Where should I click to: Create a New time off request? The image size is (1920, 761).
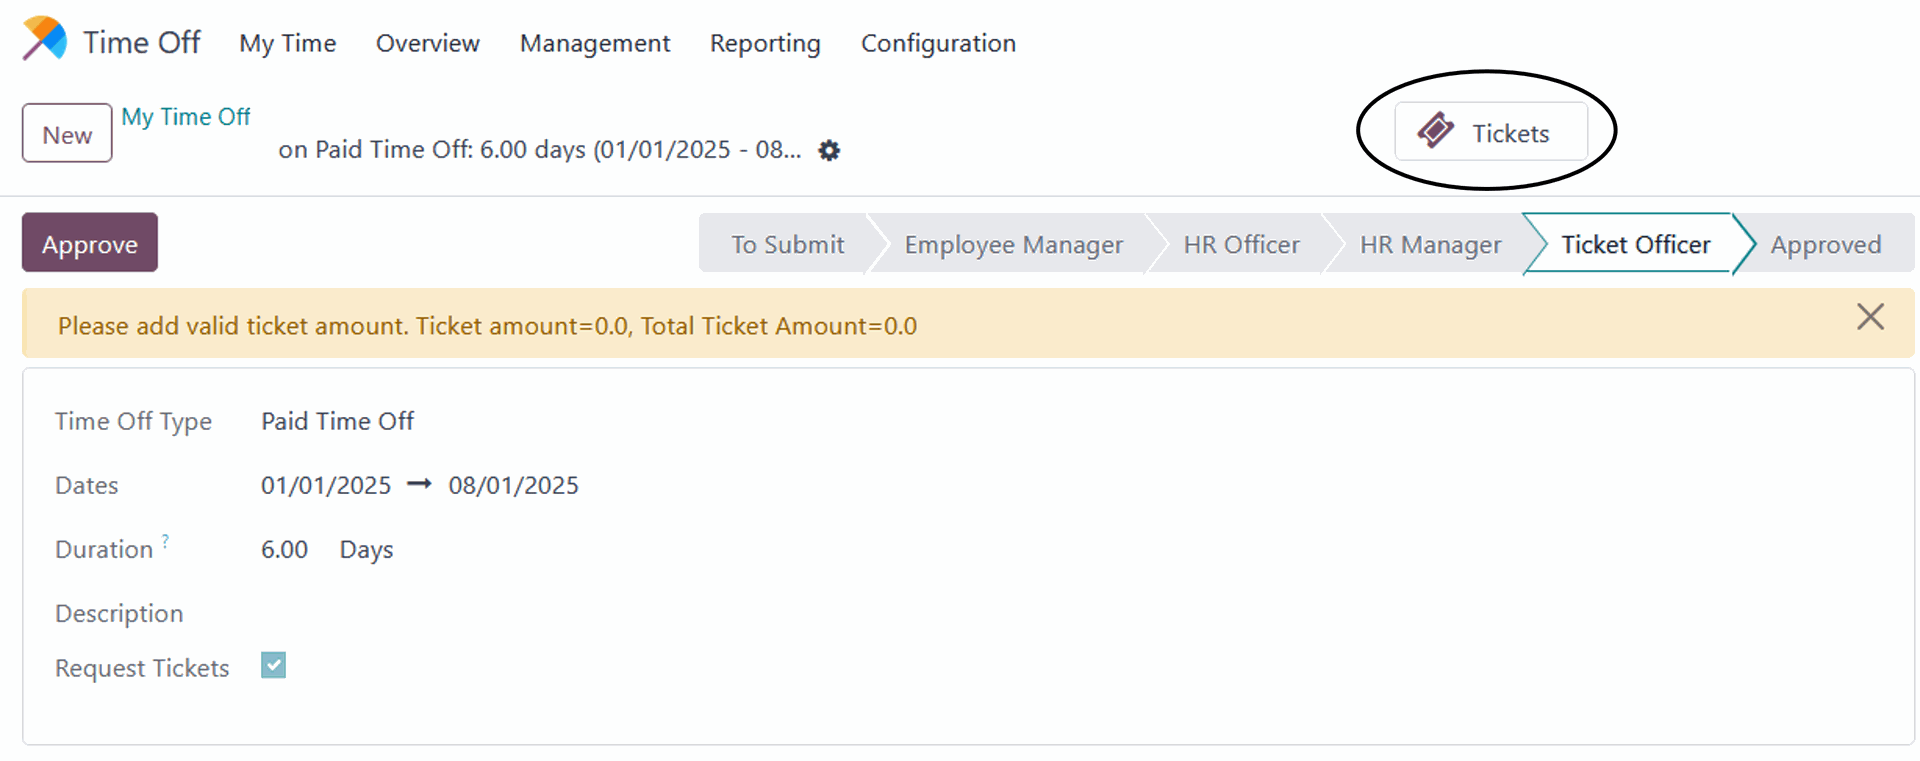tap(67, 133)
